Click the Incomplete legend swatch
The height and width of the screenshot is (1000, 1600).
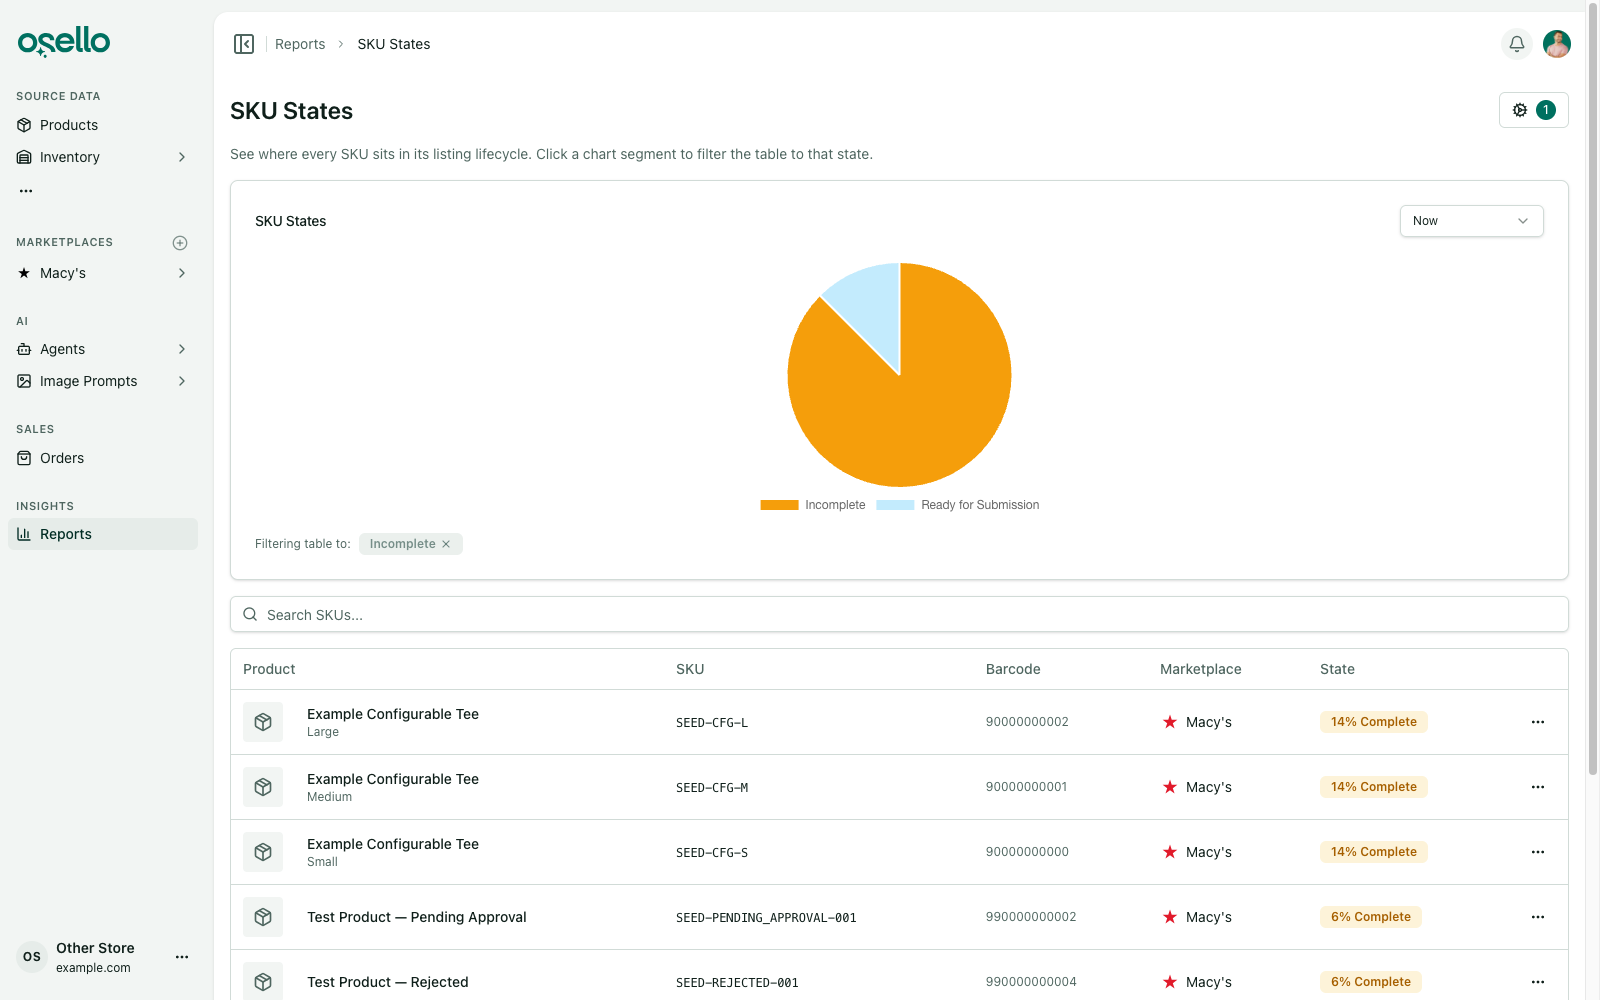[779, 505]
